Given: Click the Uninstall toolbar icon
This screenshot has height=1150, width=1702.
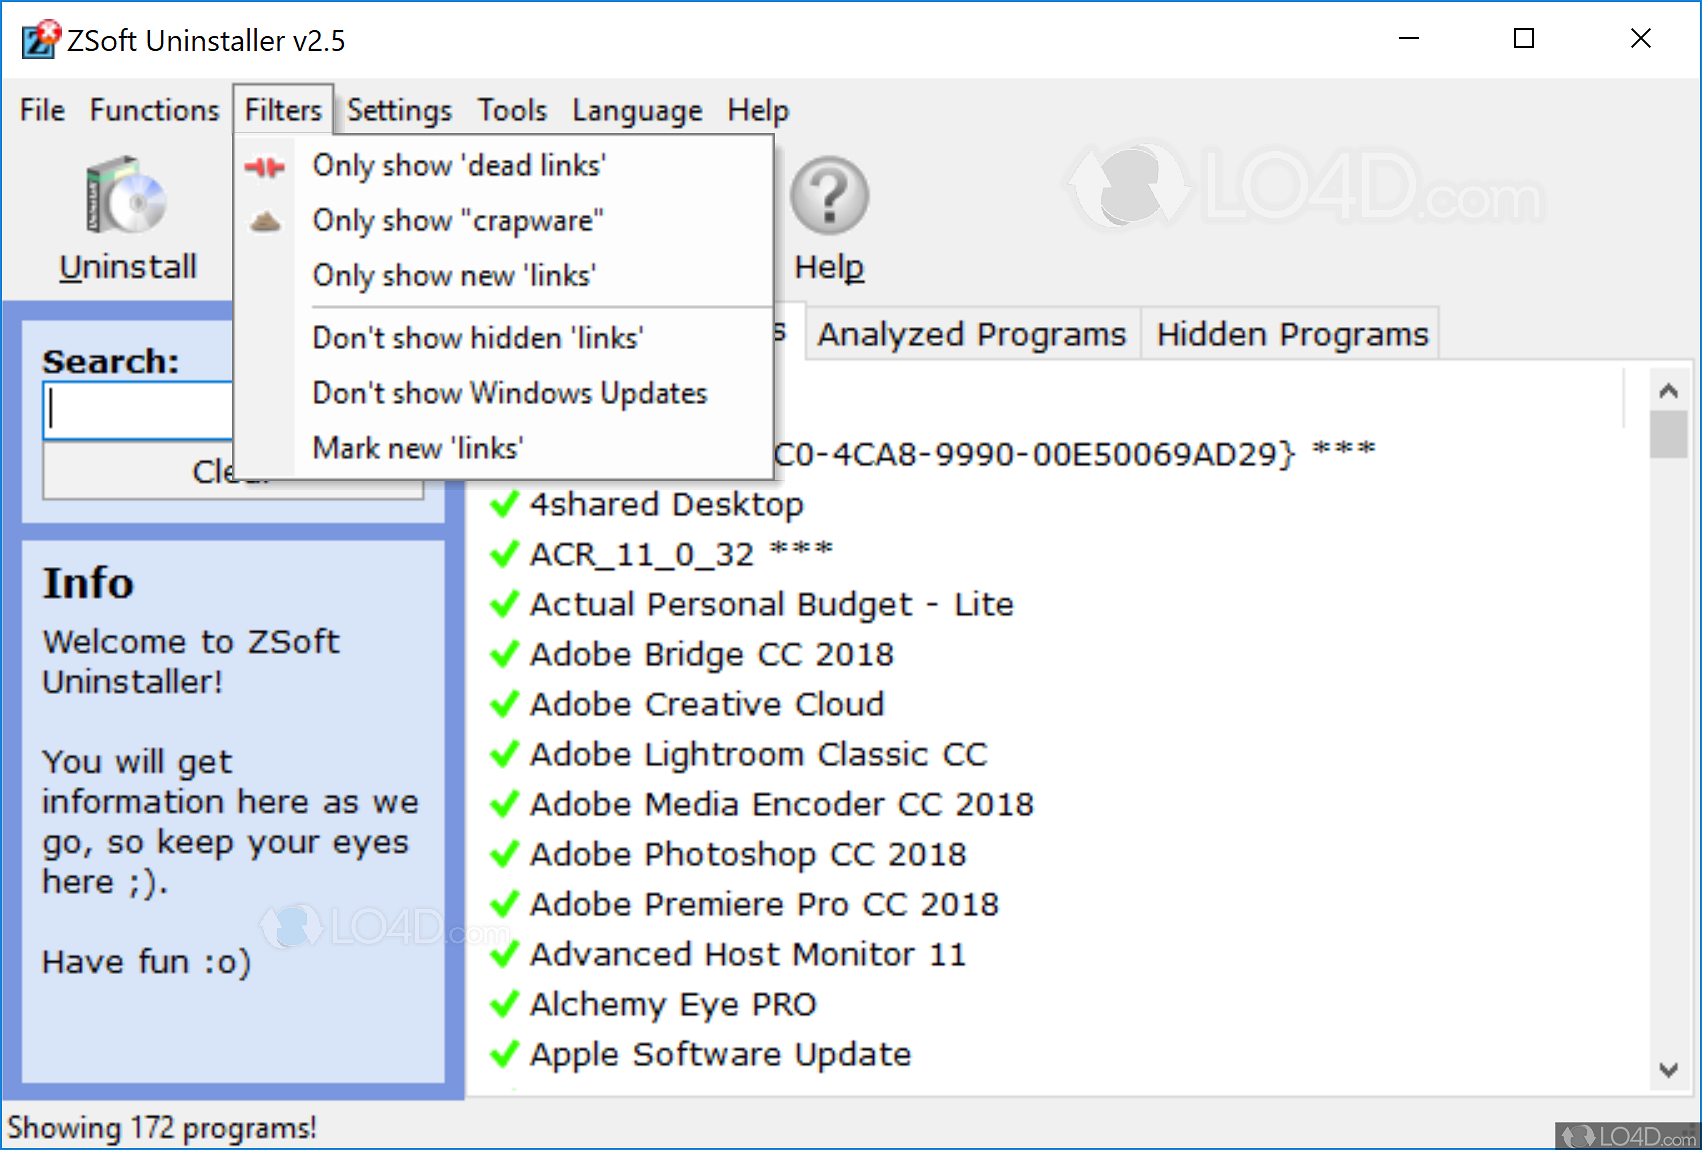Looking at the screenshot, I should tap(127, 196).
